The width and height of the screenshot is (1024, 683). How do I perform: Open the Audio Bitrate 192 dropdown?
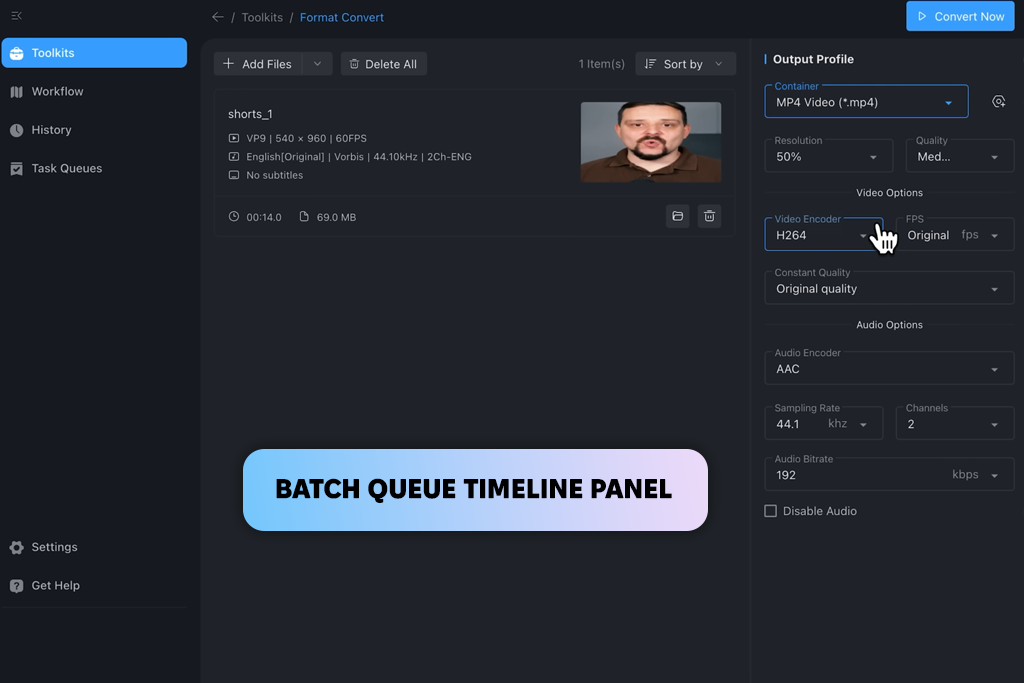pyautogui.click(x=889, y=475)
